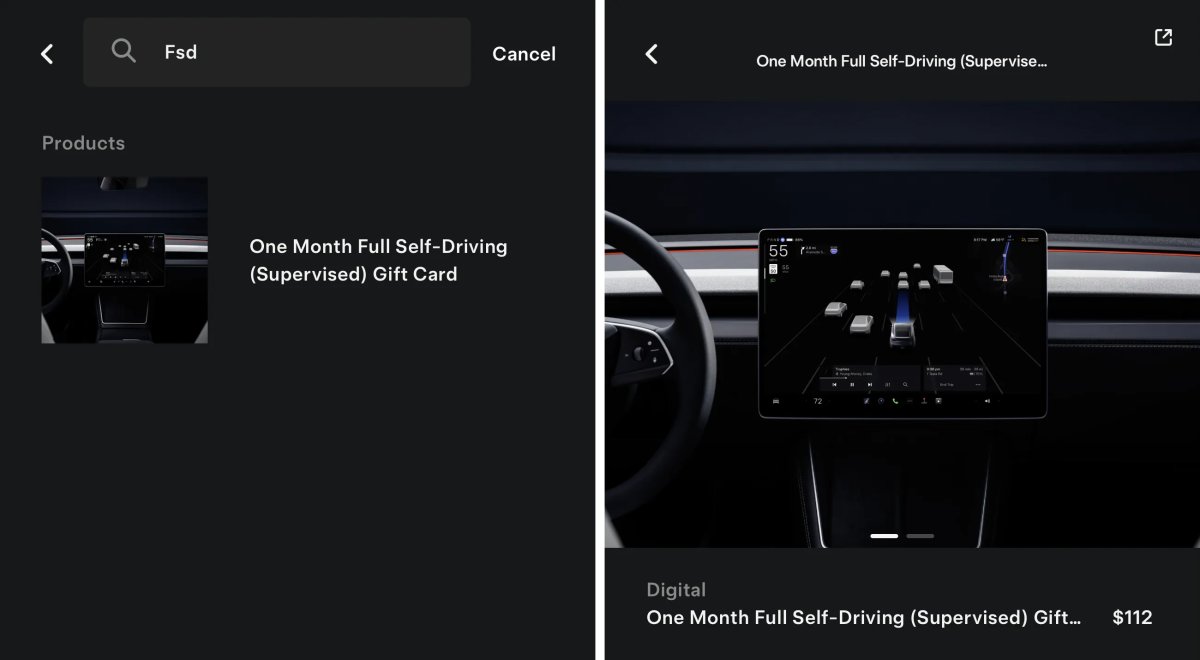Click the magnifying glass search icon
The image size is (1200, 660).
click(124, 51)
